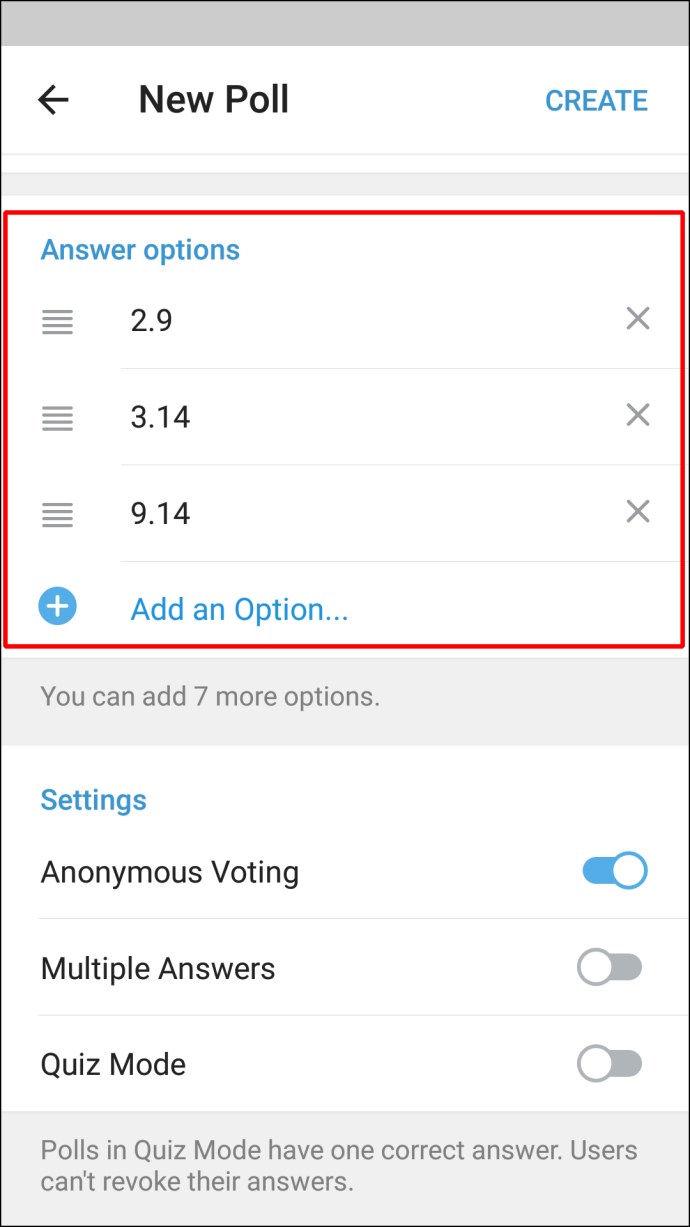The image size is (690, 1227).
Task: Turn on the Quiz Mode switch
Action: click(610, 1064)
